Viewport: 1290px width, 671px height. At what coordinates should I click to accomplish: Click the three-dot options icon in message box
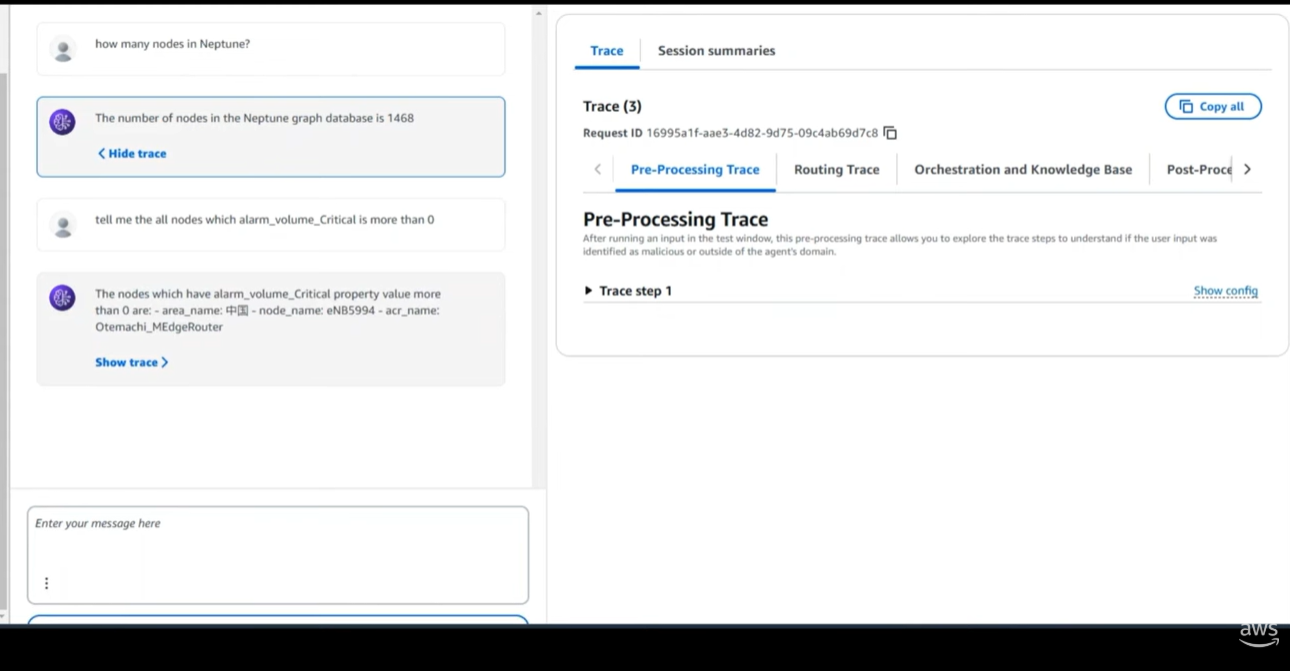pyautogui.click(x=46, y=583)
